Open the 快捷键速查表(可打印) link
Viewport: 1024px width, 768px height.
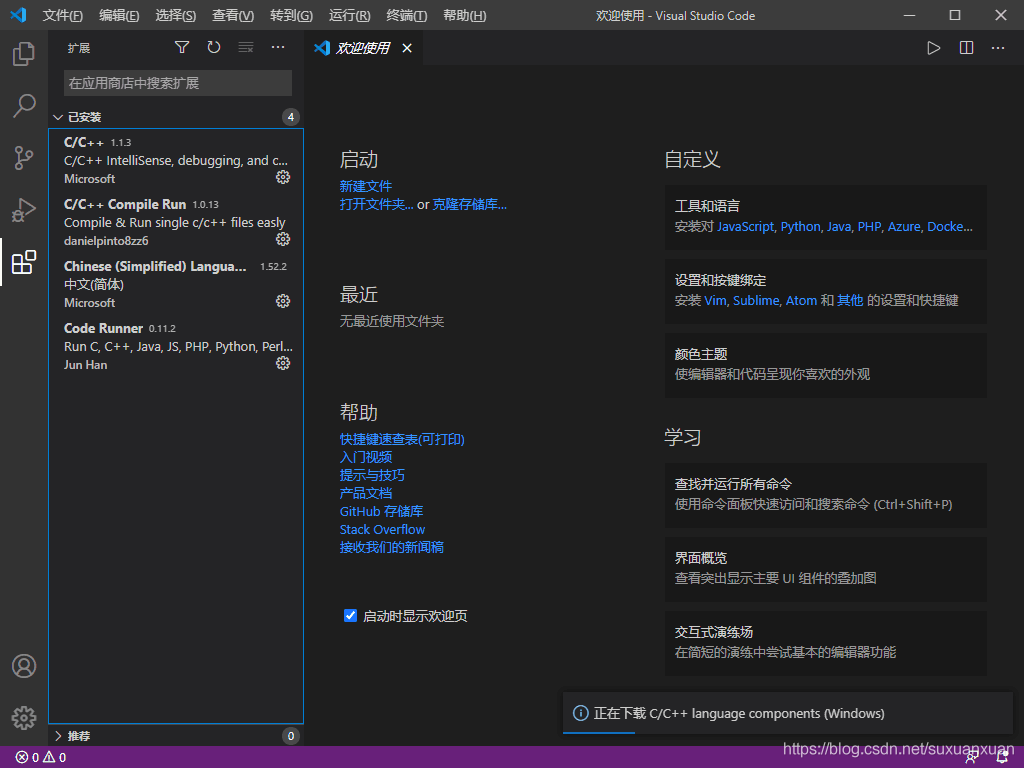coord(402,439)
